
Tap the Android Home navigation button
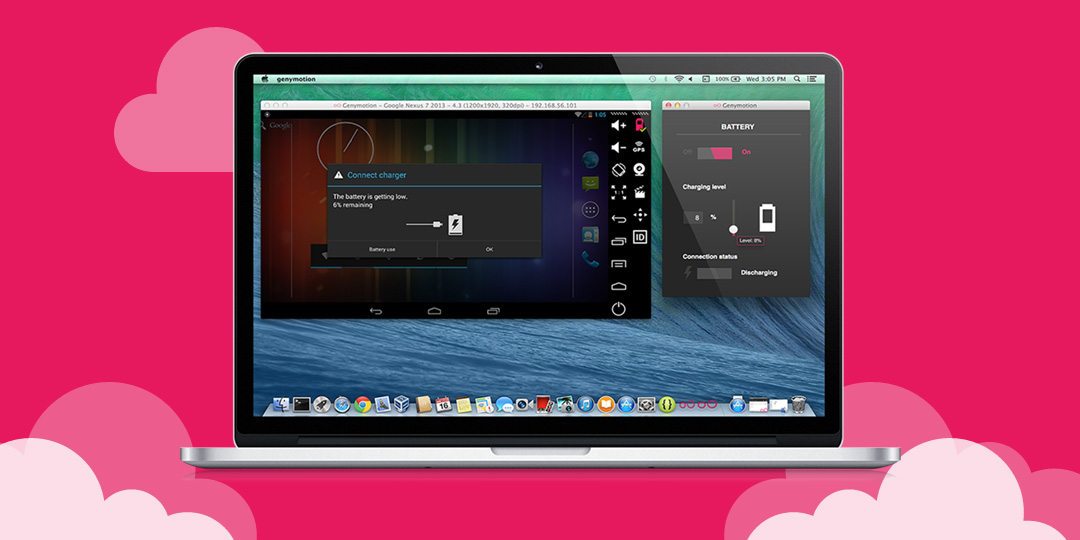point(434,311)
